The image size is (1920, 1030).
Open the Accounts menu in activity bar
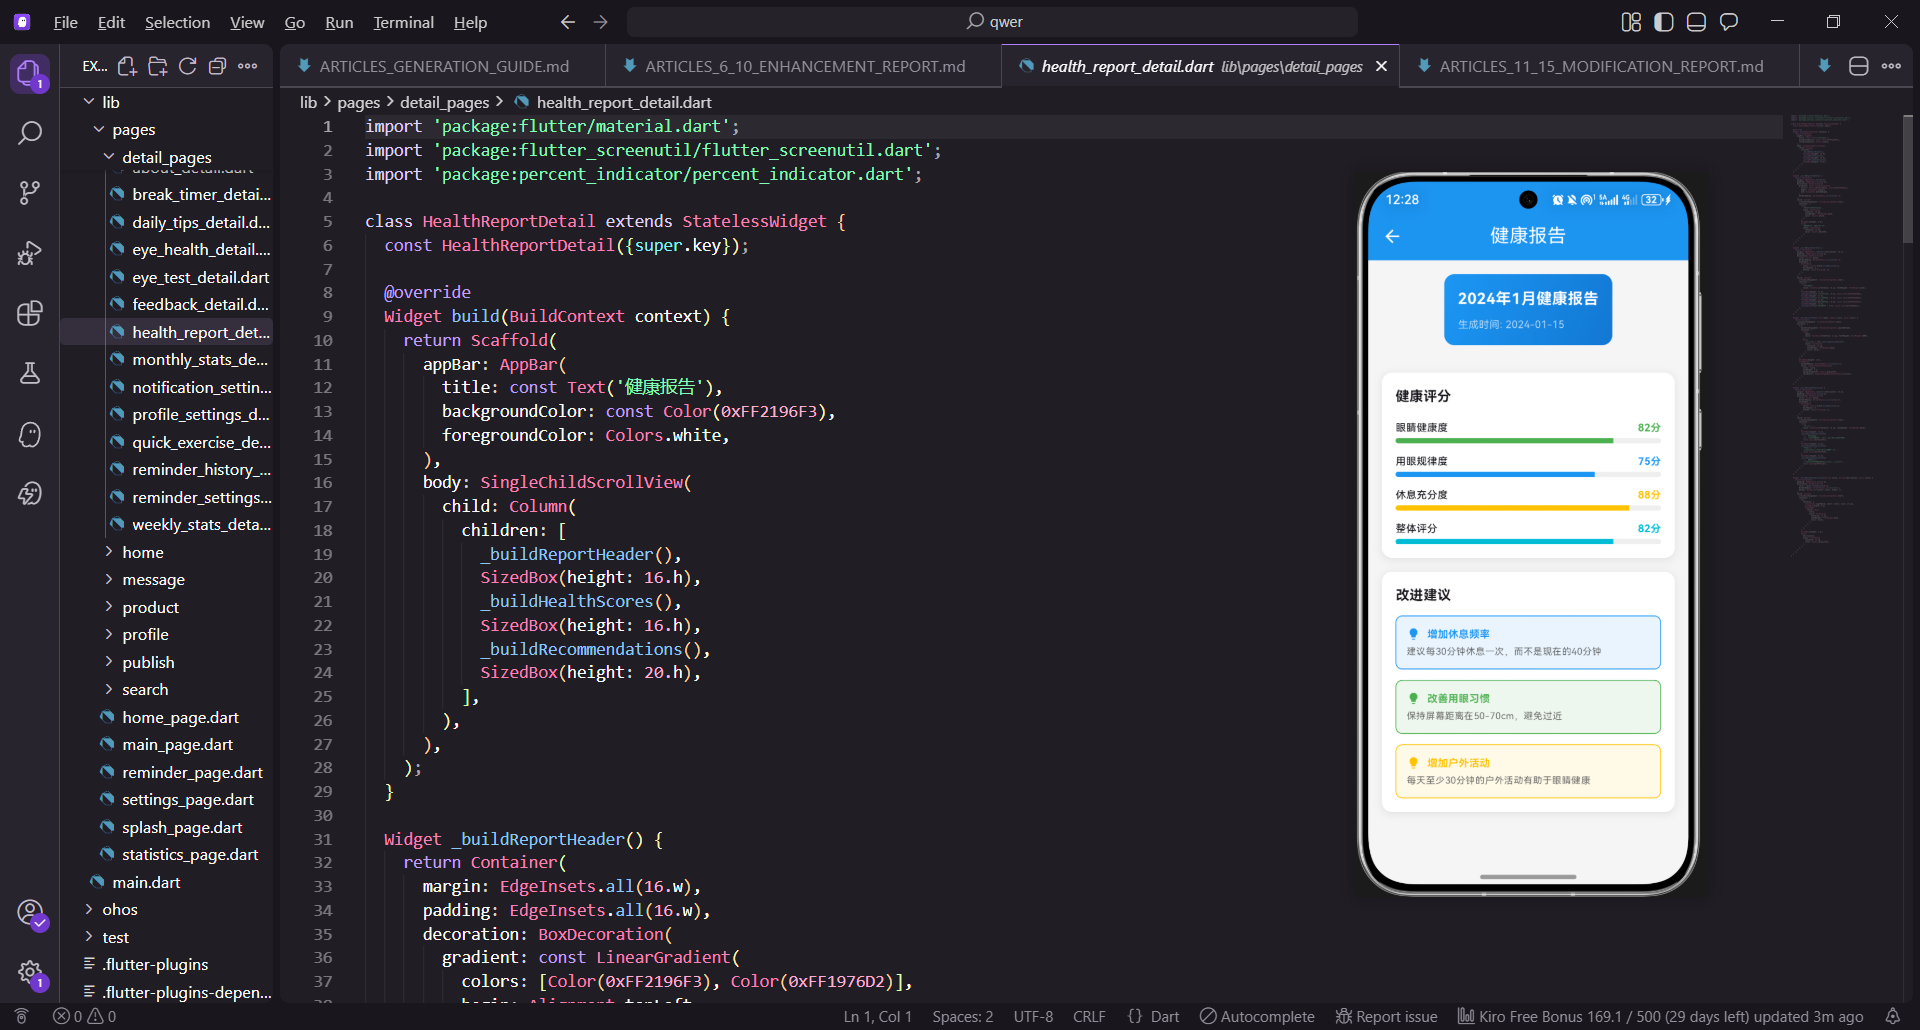pyautogui.click(x=31, y=913)
